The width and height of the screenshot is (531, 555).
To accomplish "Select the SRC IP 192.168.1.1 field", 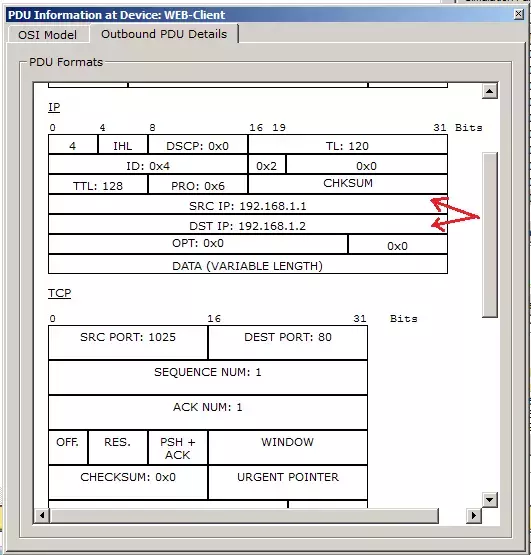I will 248,204.
